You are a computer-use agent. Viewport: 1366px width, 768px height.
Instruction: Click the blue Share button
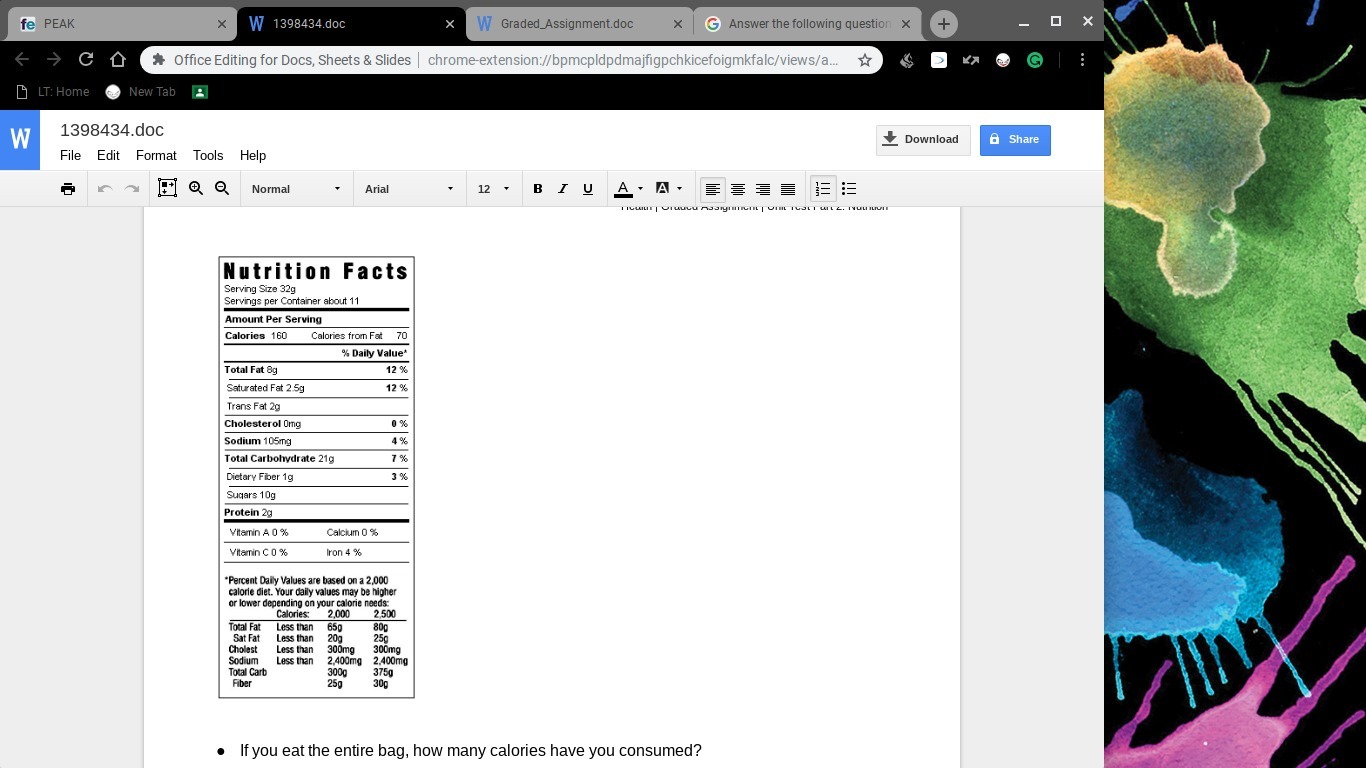(x=1015, y=140)
